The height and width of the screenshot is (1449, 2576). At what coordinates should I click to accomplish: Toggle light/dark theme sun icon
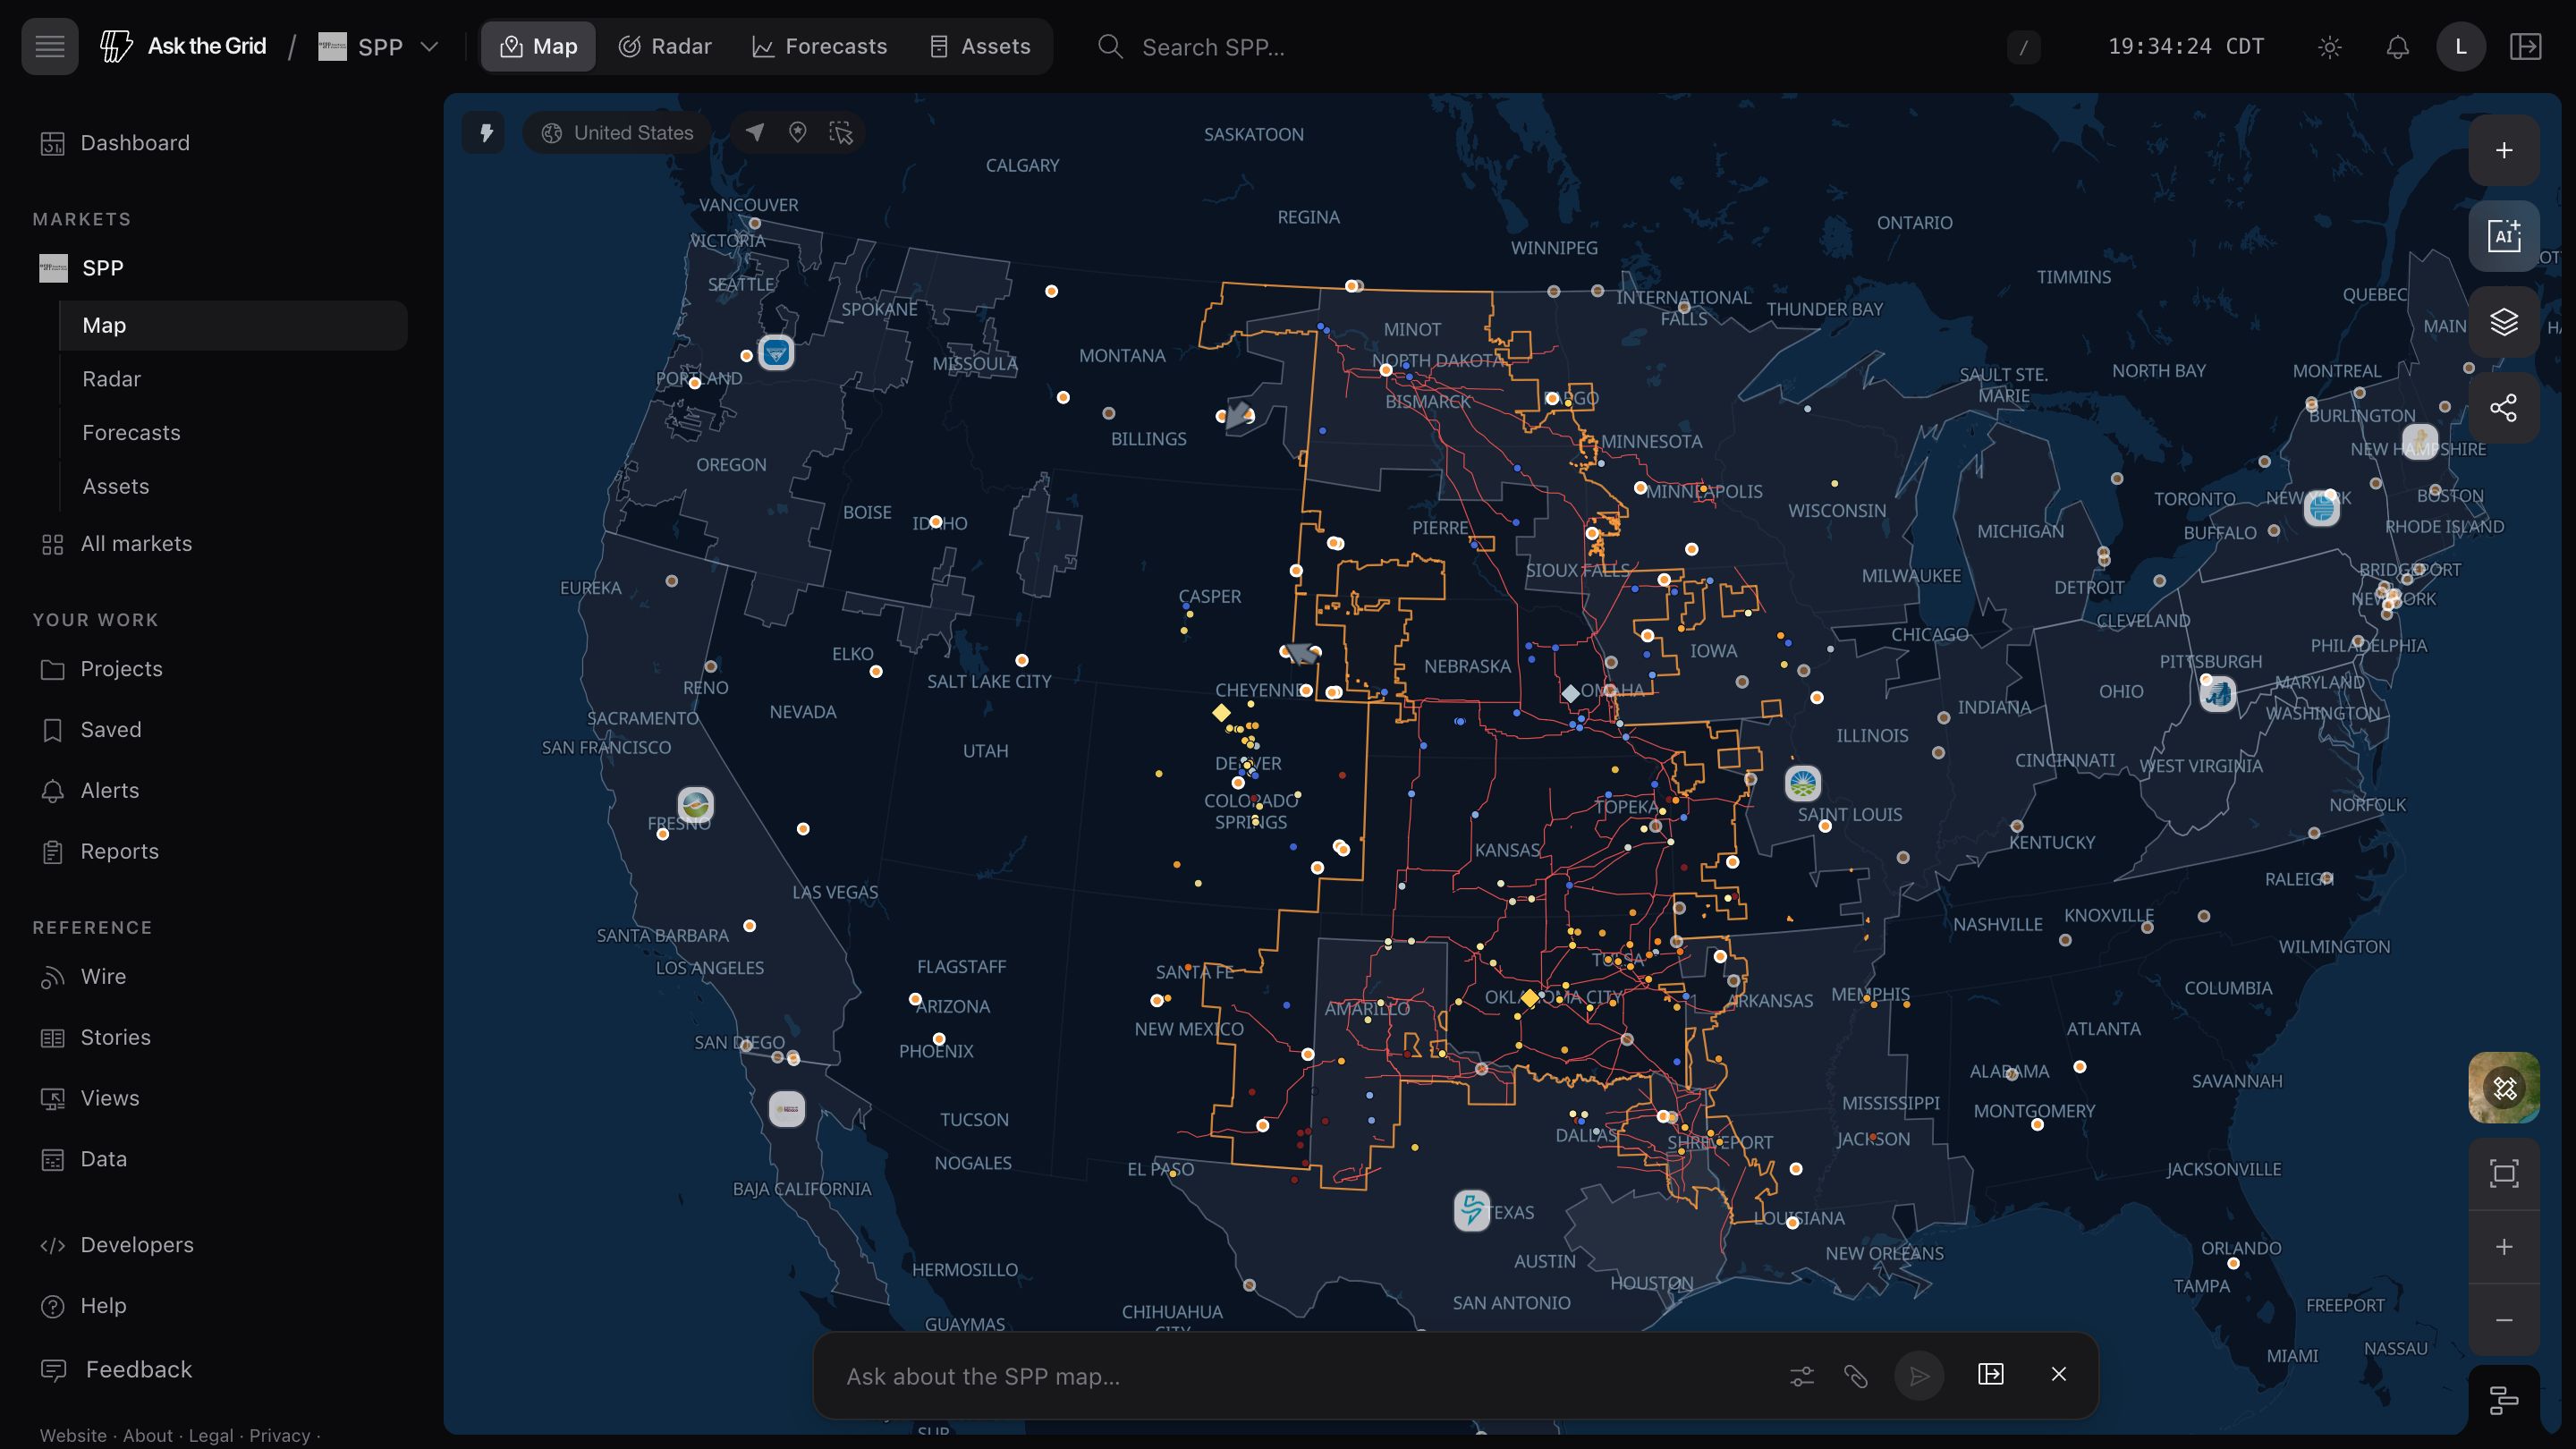pyautogui.click(x=2329, y=47)
